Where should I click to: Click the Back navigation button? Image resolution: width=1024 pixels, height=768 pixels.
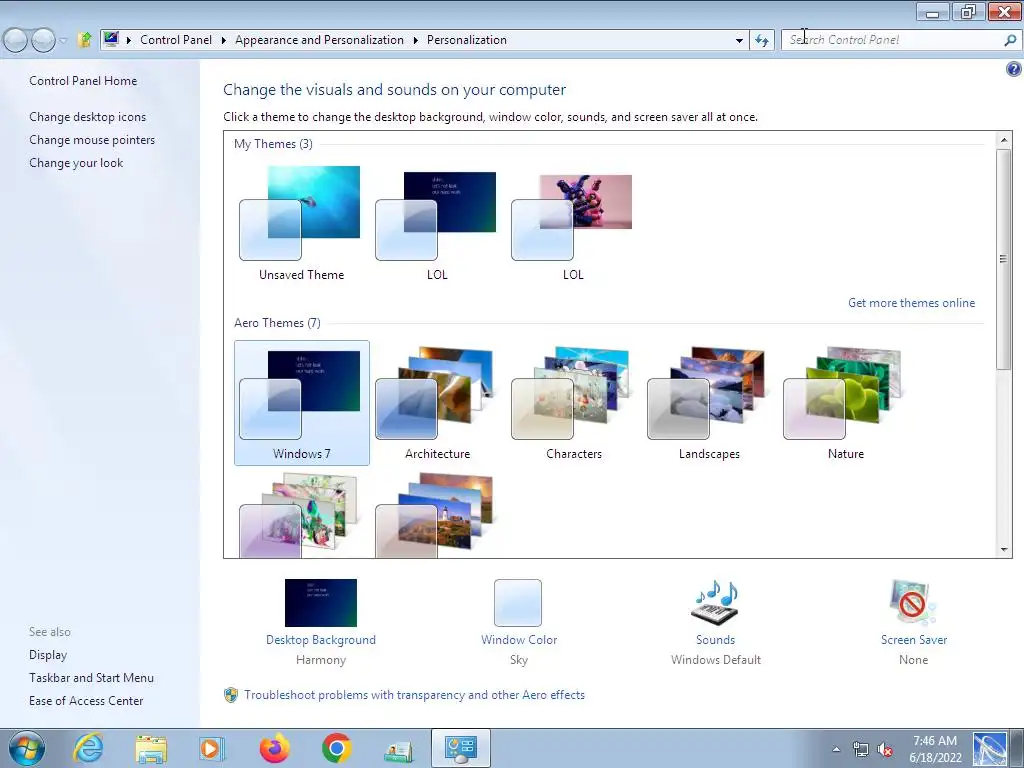coord(16,40)
